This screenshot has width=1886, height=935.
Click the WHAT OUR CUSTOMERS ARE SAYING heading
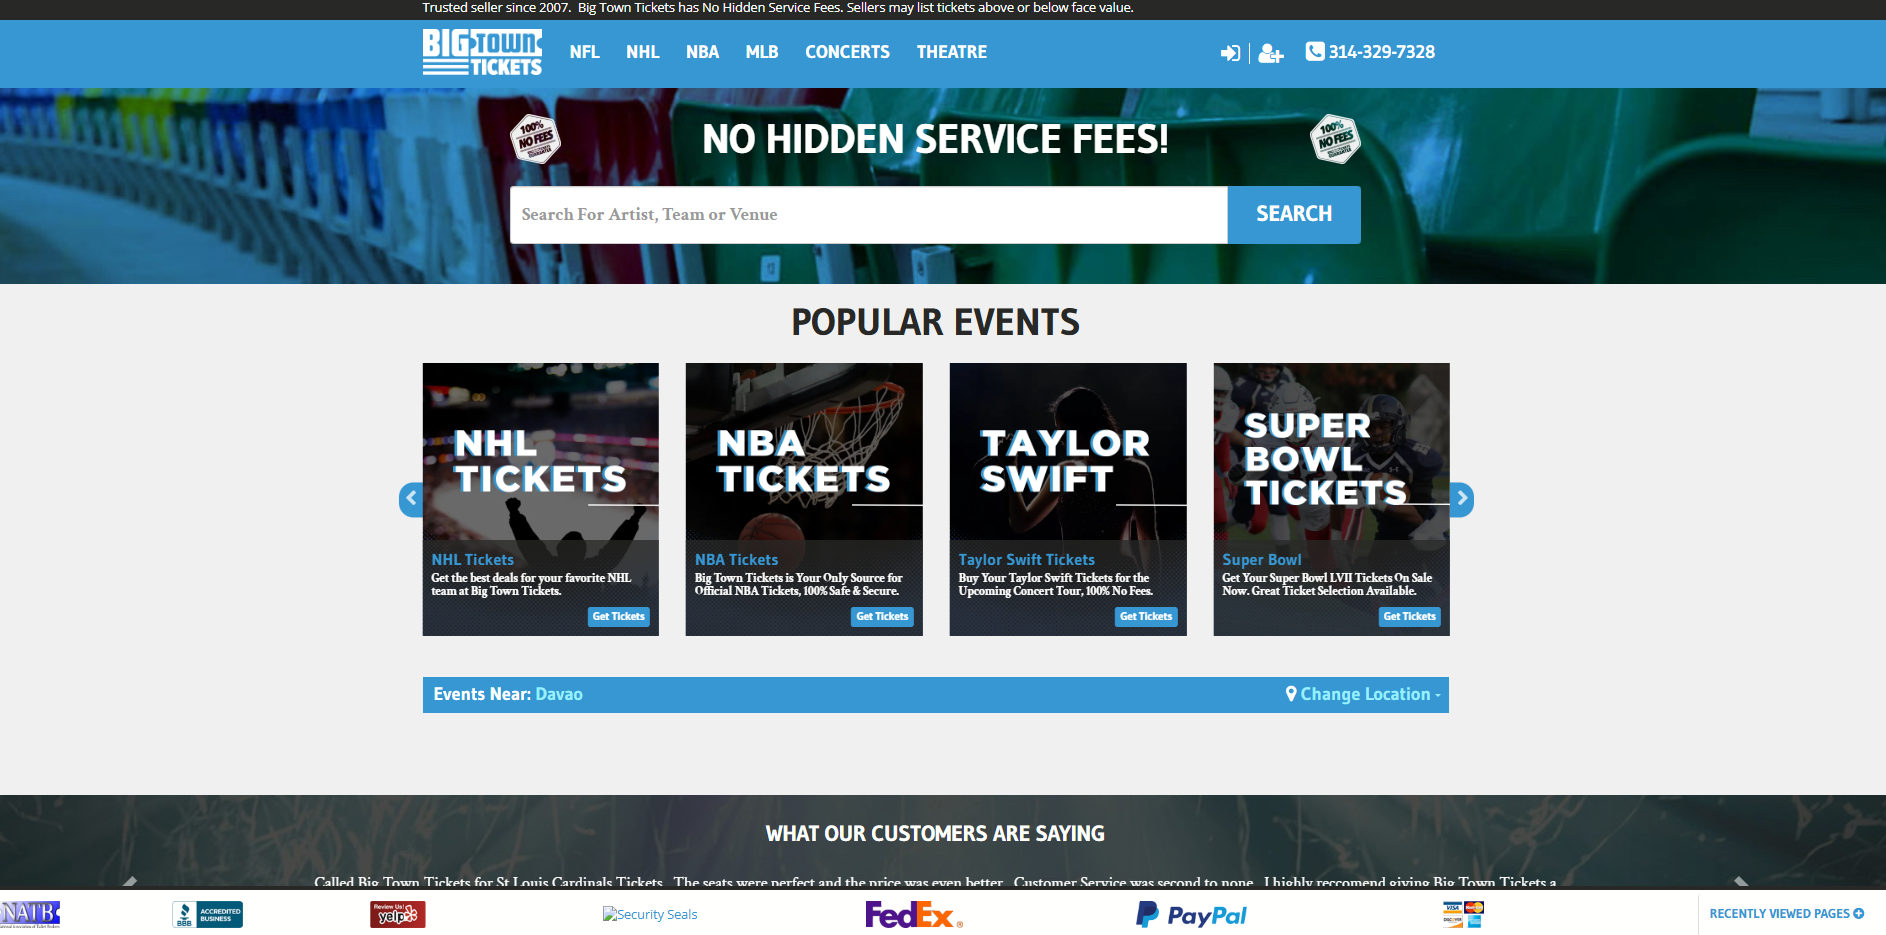[936, 833]
